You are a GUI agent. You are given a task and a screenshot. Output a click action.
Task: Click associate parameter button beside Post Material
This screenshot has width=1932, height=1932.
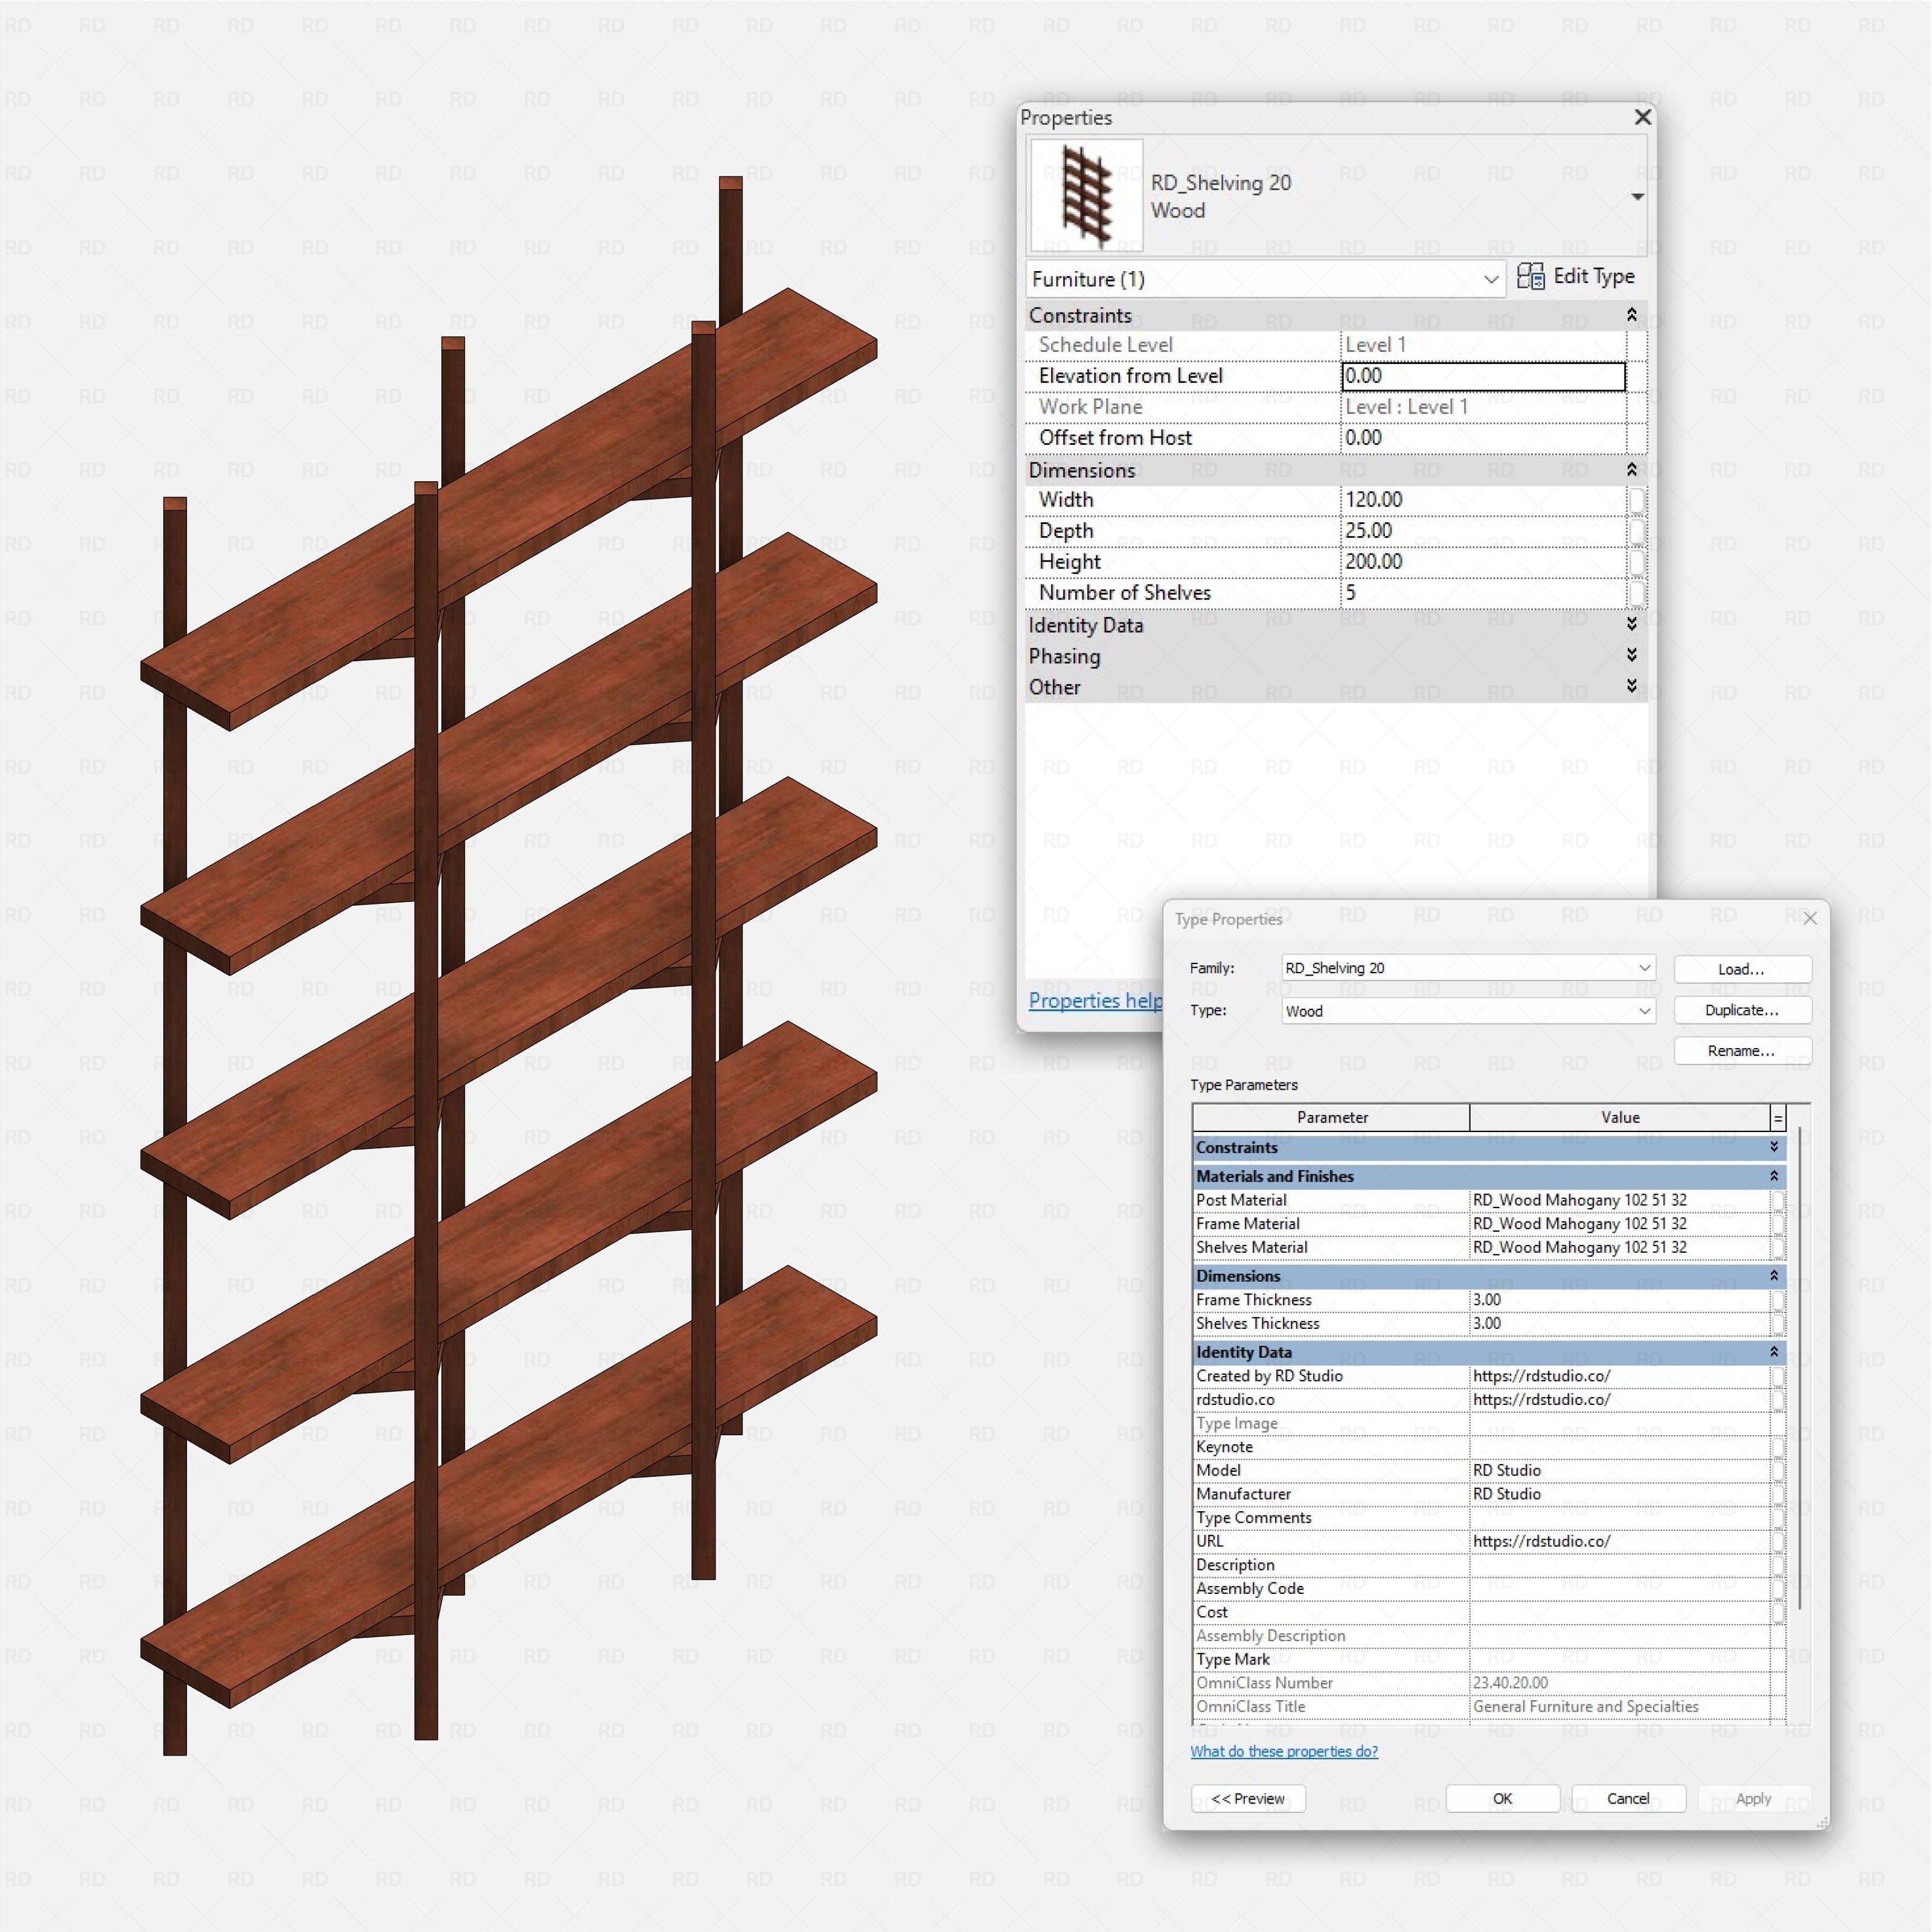coord(1778,1200)
